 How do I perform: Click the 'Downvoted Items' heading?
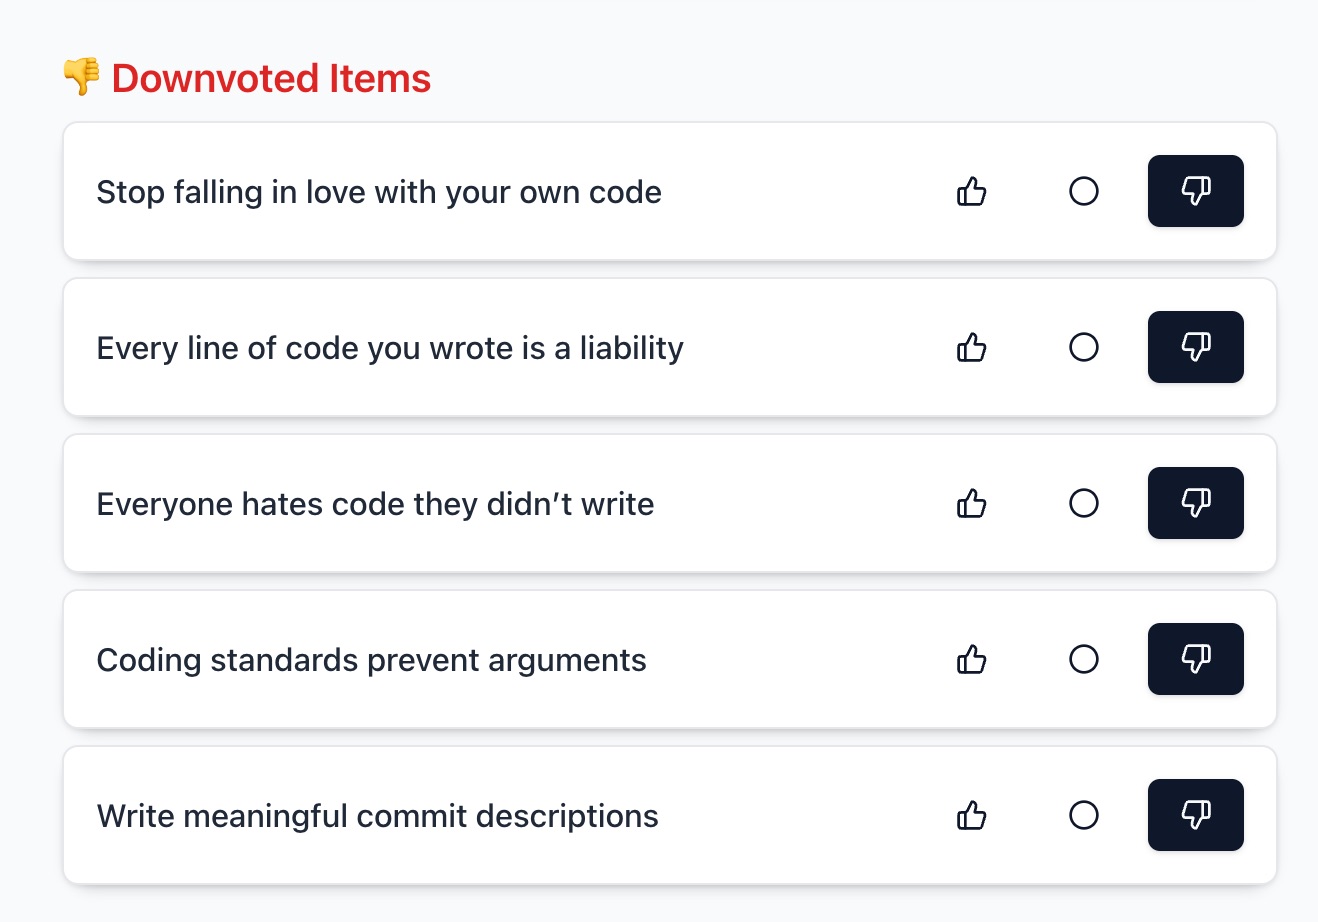[271, 78]
